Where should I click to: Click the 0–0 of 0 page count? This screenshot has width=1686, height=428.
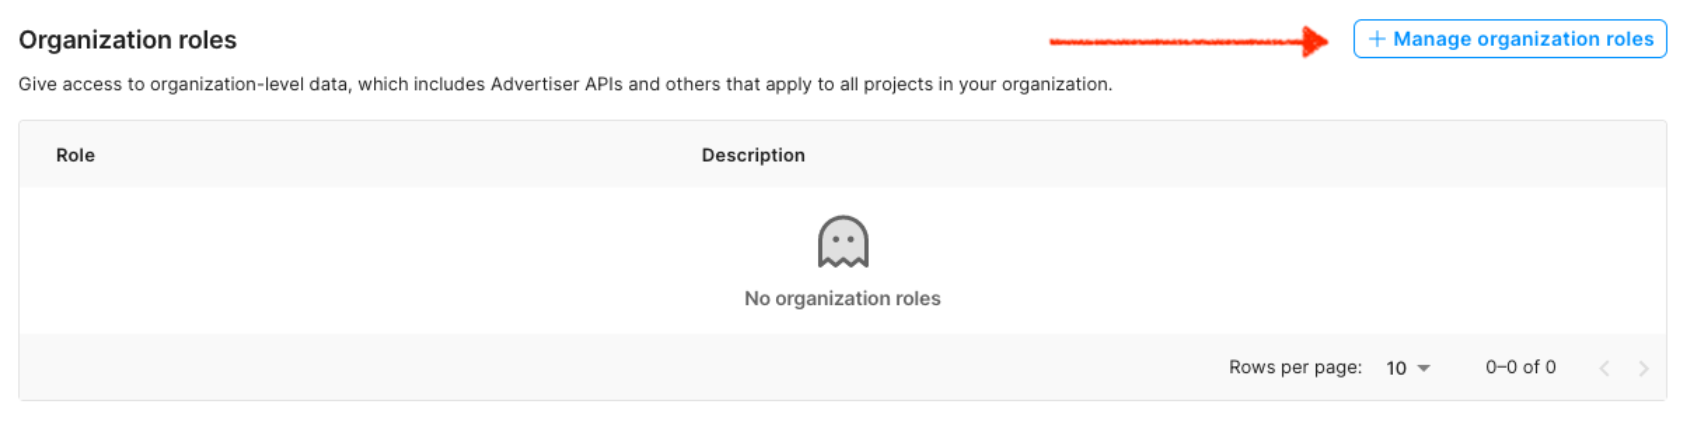[1520, 367]
